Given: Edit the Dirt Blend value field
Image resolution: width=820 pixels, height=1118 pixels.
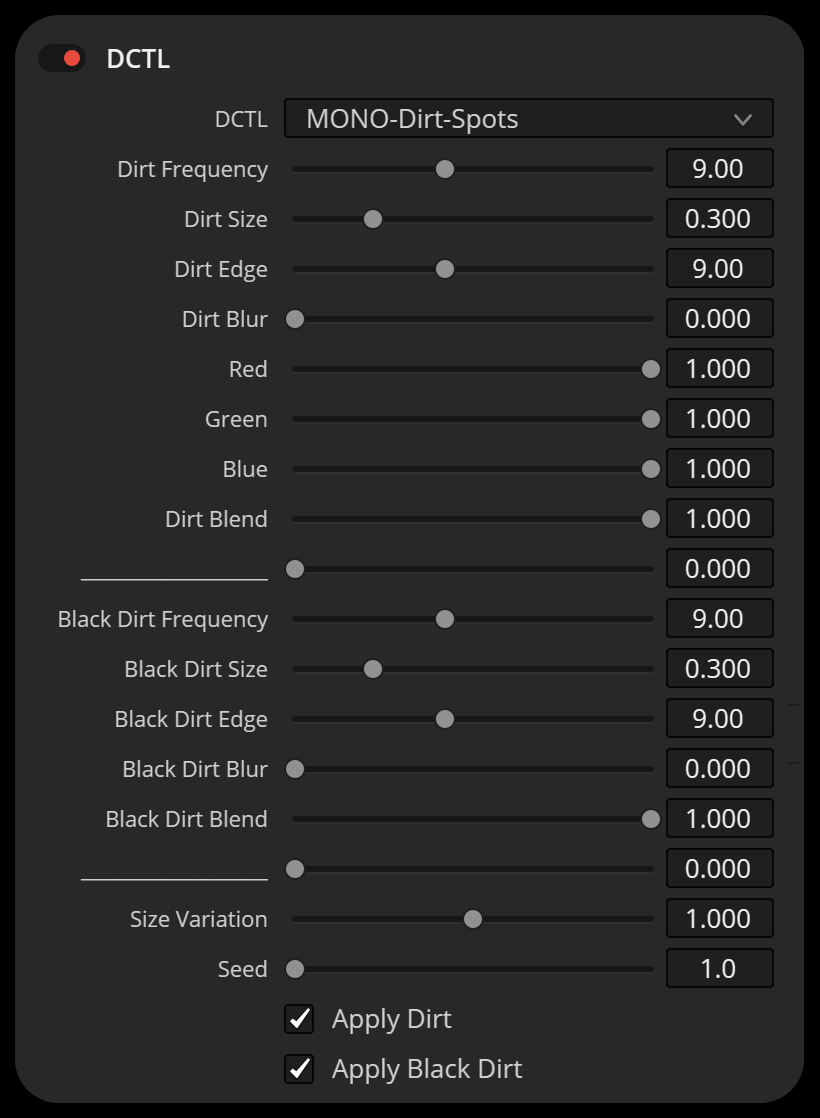Looking at the screenshot, I should click(x=719, y=519).
